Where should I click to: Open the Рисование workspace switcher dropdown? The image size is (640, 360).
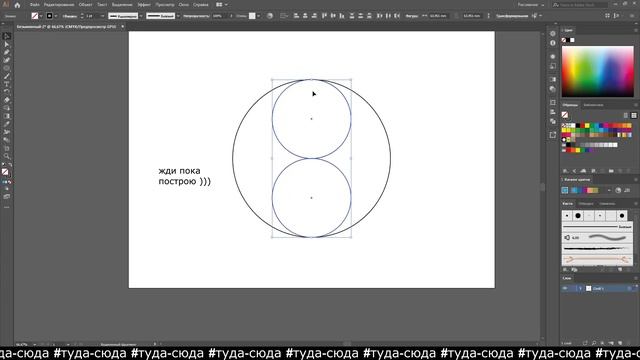click(531, 5)
